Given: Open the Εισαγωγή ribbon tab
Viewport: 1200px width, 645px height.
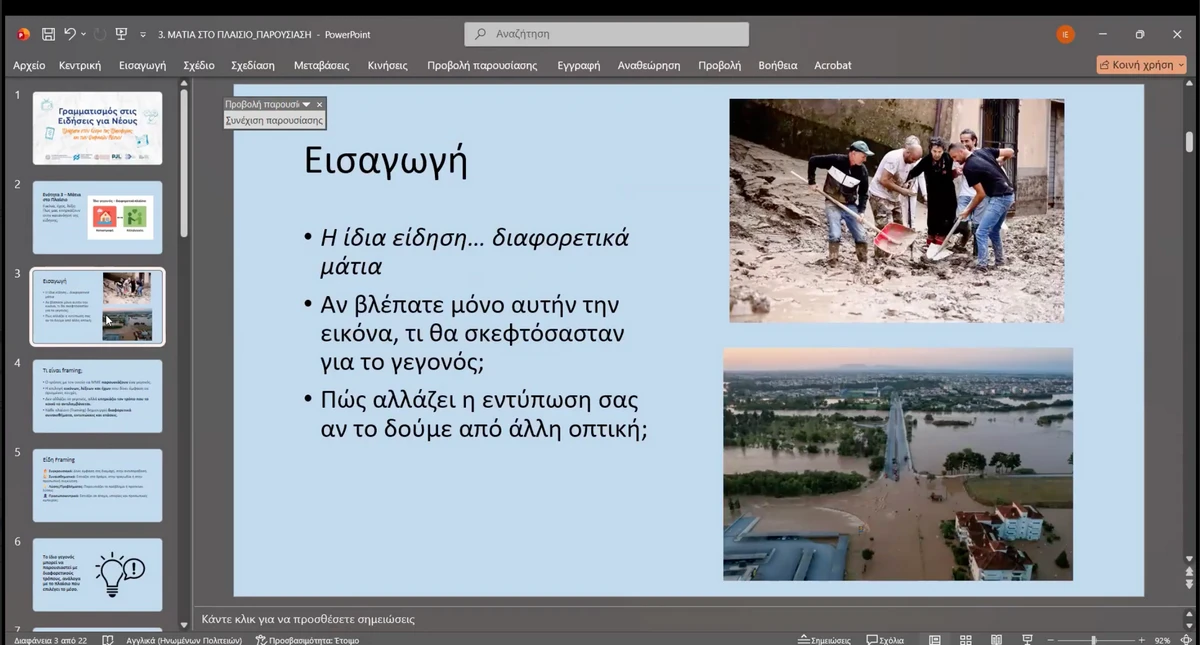Looking at the screenshot, I should [142, 65].
